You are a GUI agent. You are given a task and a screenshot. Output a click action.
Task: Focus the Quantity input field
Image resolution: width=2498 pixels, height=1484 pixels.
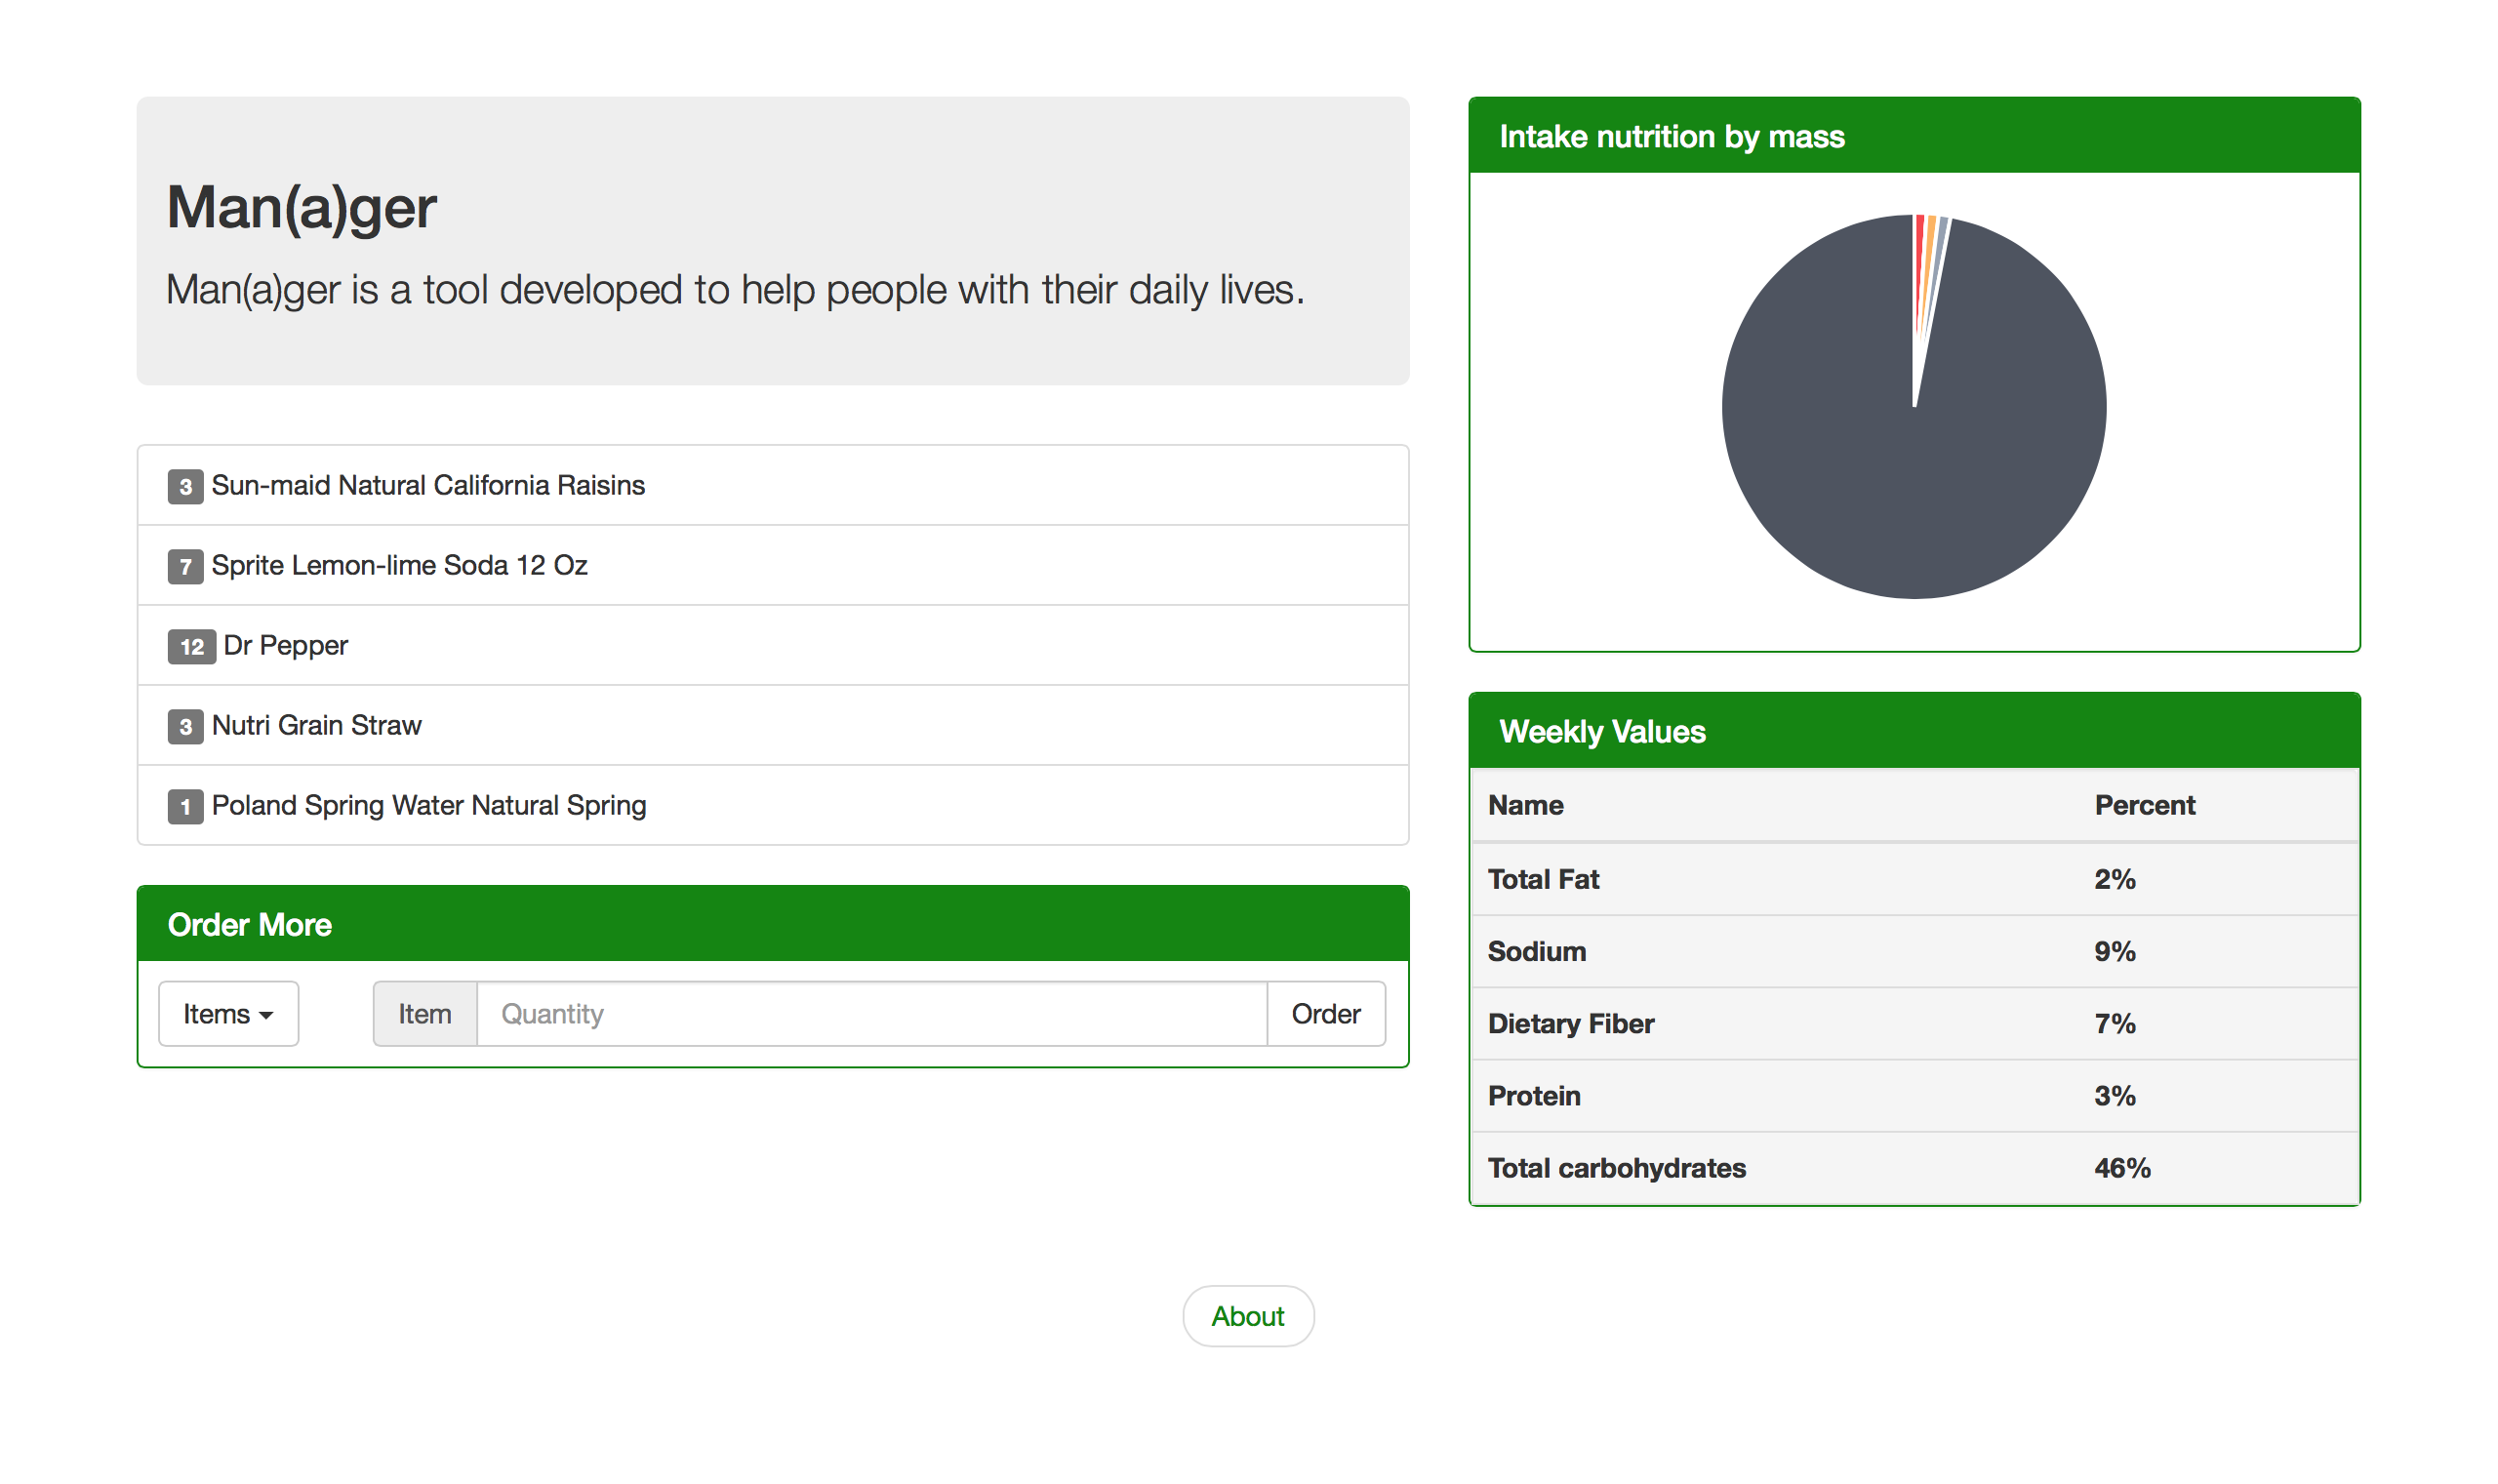[871, 1014]
